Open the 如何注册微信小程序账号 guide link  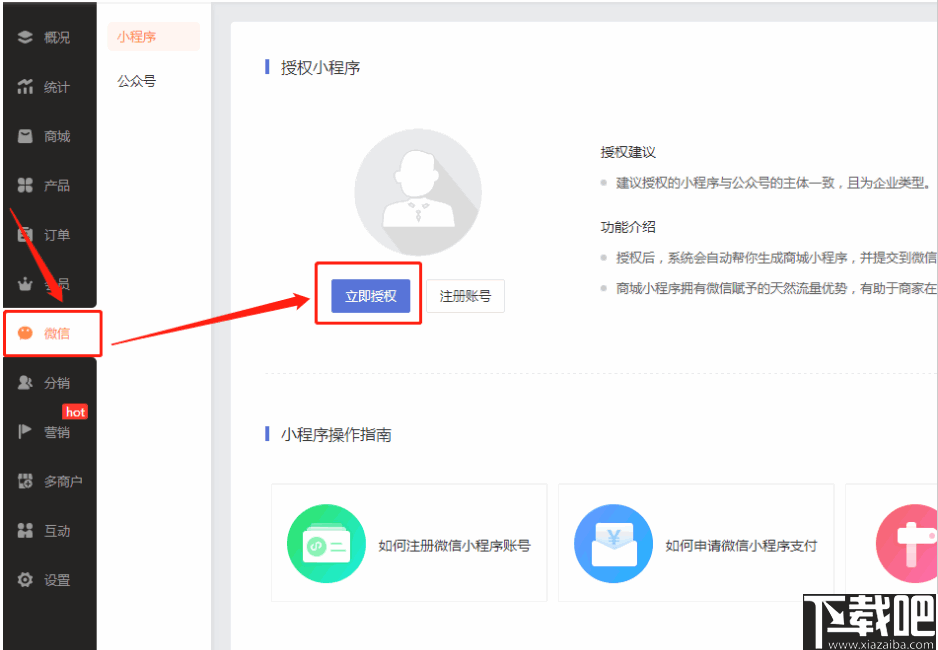pos(455,545)
